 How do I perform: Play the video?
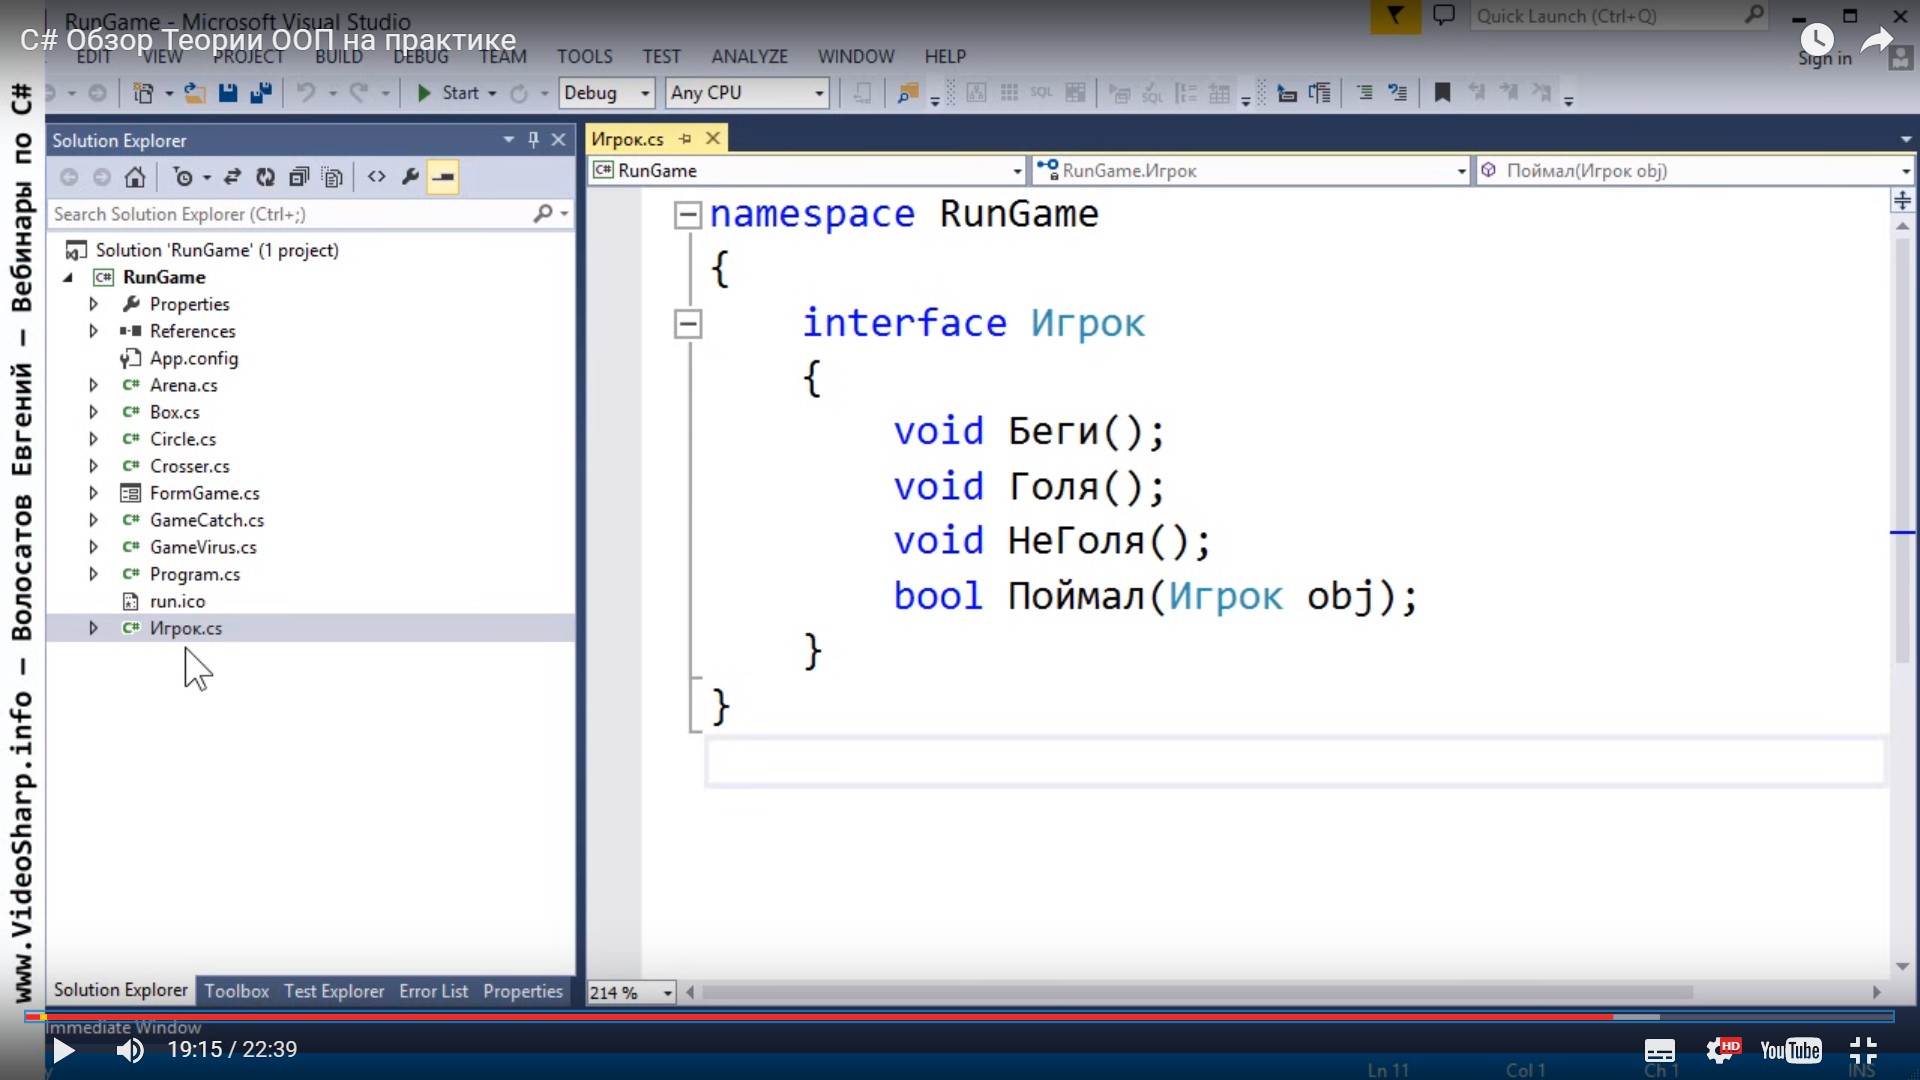pyautogui.click(x=64, y=1050)
